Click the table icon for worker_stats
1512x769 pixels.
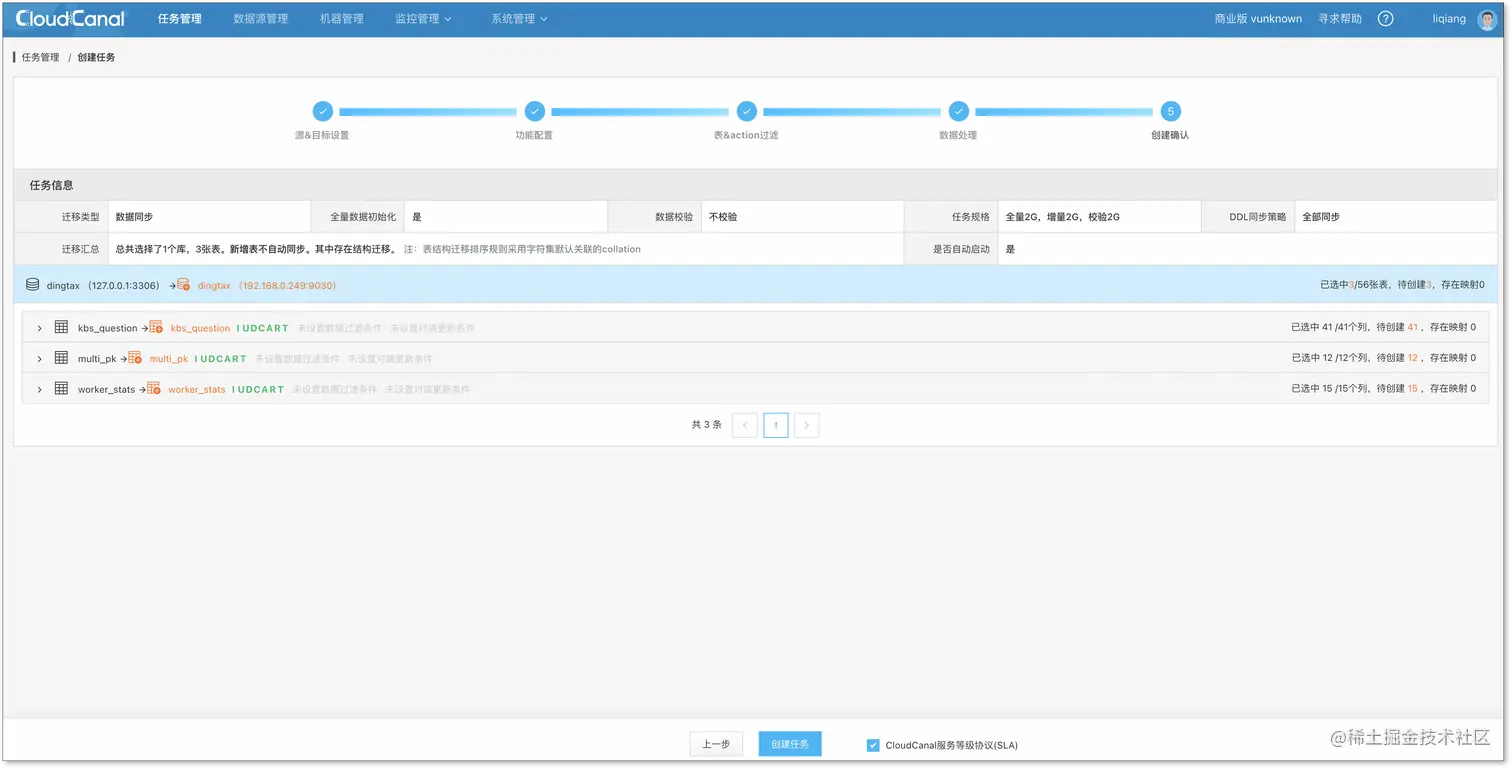[x=61, y=389]
